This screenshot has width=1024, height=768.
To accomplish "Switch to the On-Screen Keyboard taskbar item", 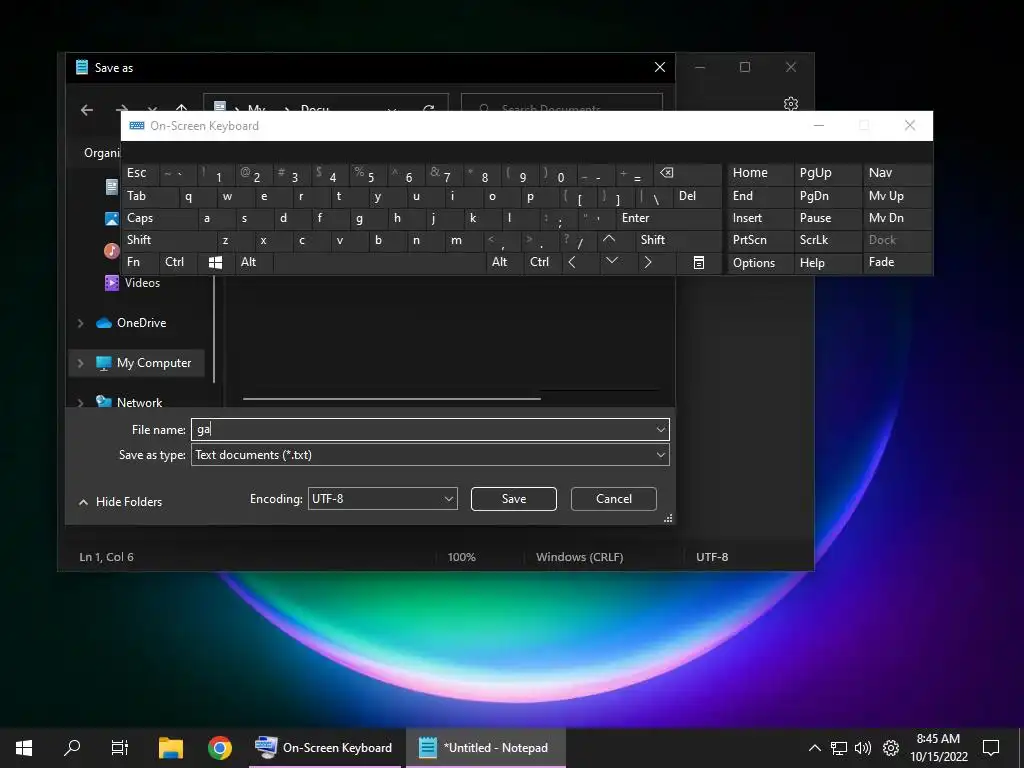I will pos(325,748).
